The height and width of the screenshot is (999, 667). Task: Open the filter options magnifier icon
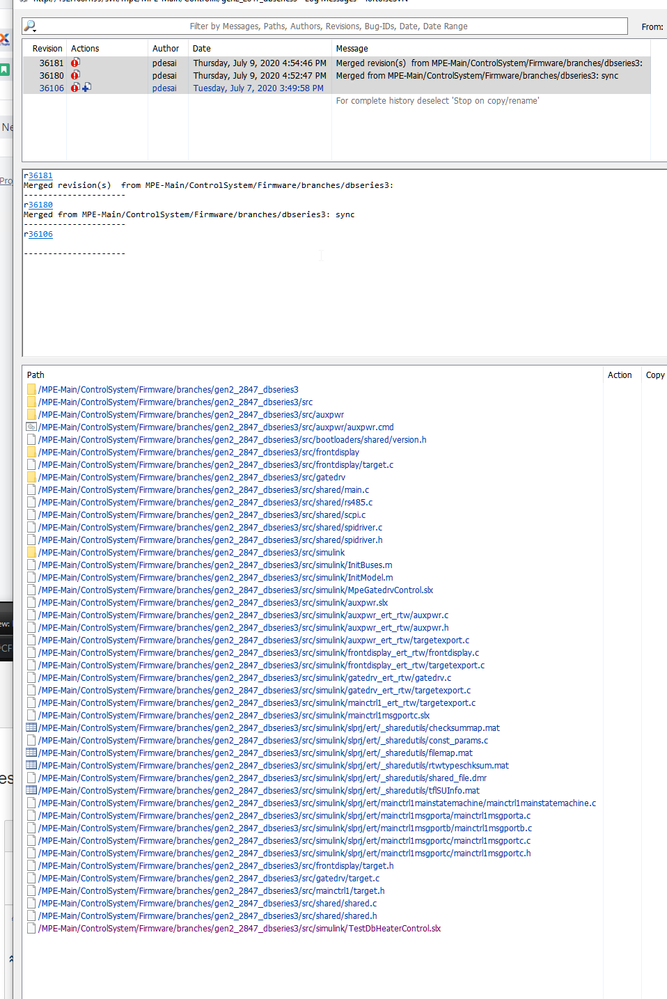click(x=29, y=26)
